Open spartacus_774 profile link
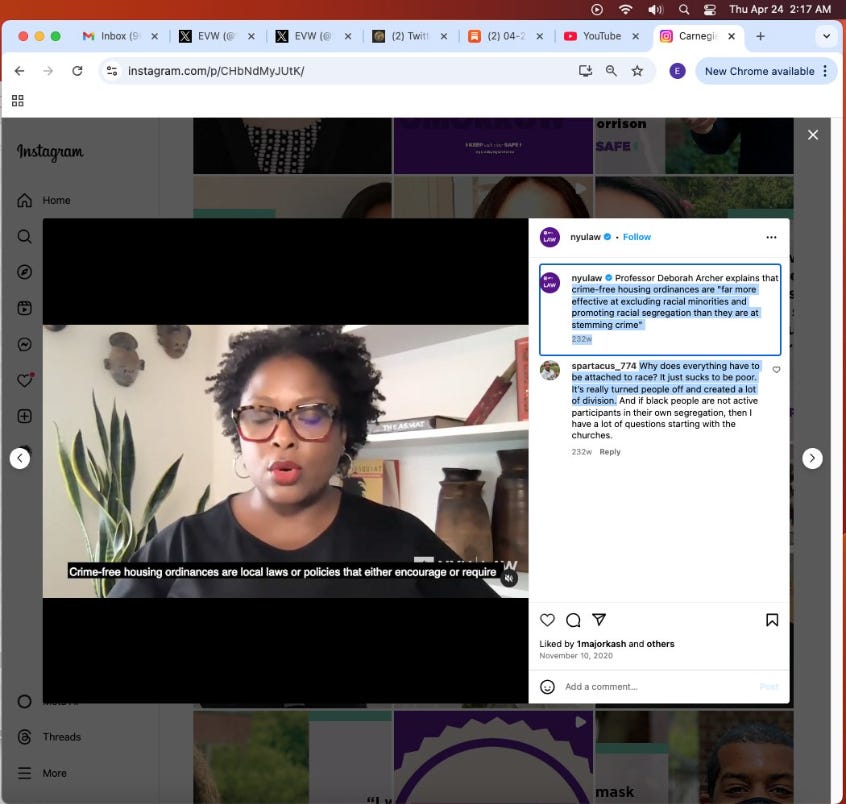This screenshot has height=804, width=846. [x=604, y=366]
